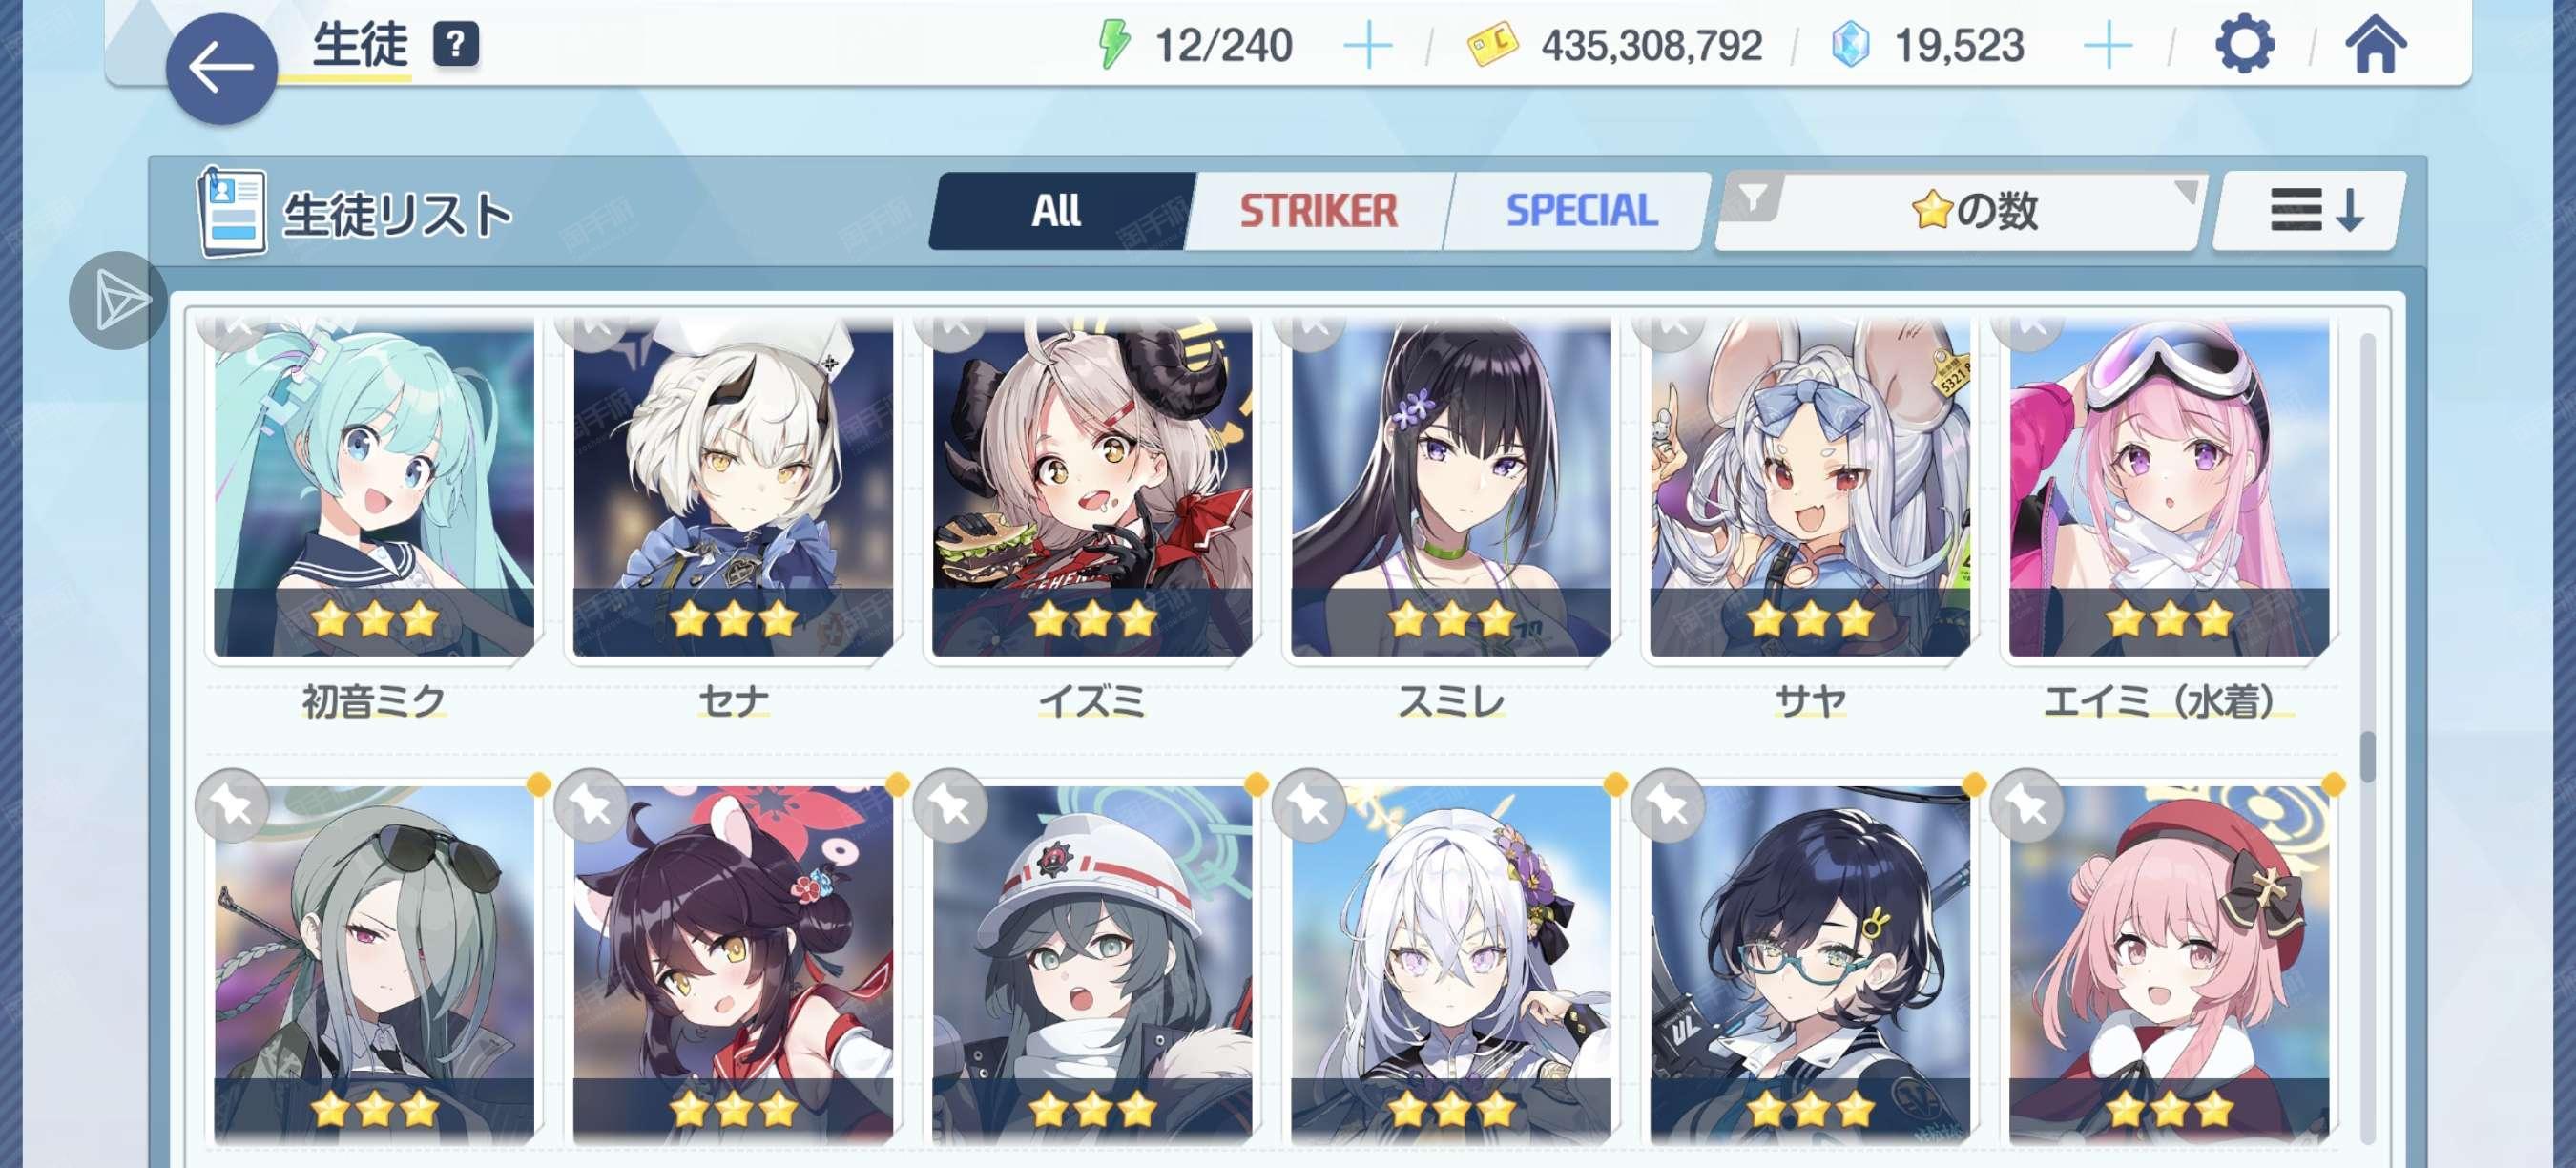Toggle pin on white helmet student
This screenshot has height=1168, width=2576.
pyautogui.click(x=950, y=805)
